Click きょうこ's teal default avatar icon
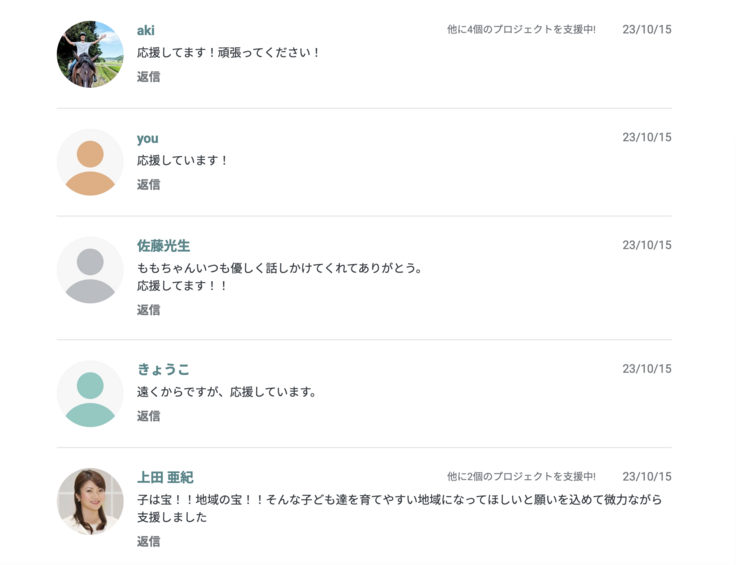Image resolution: width=736 pixels, height=565 pixels. (x=90, y=393)
